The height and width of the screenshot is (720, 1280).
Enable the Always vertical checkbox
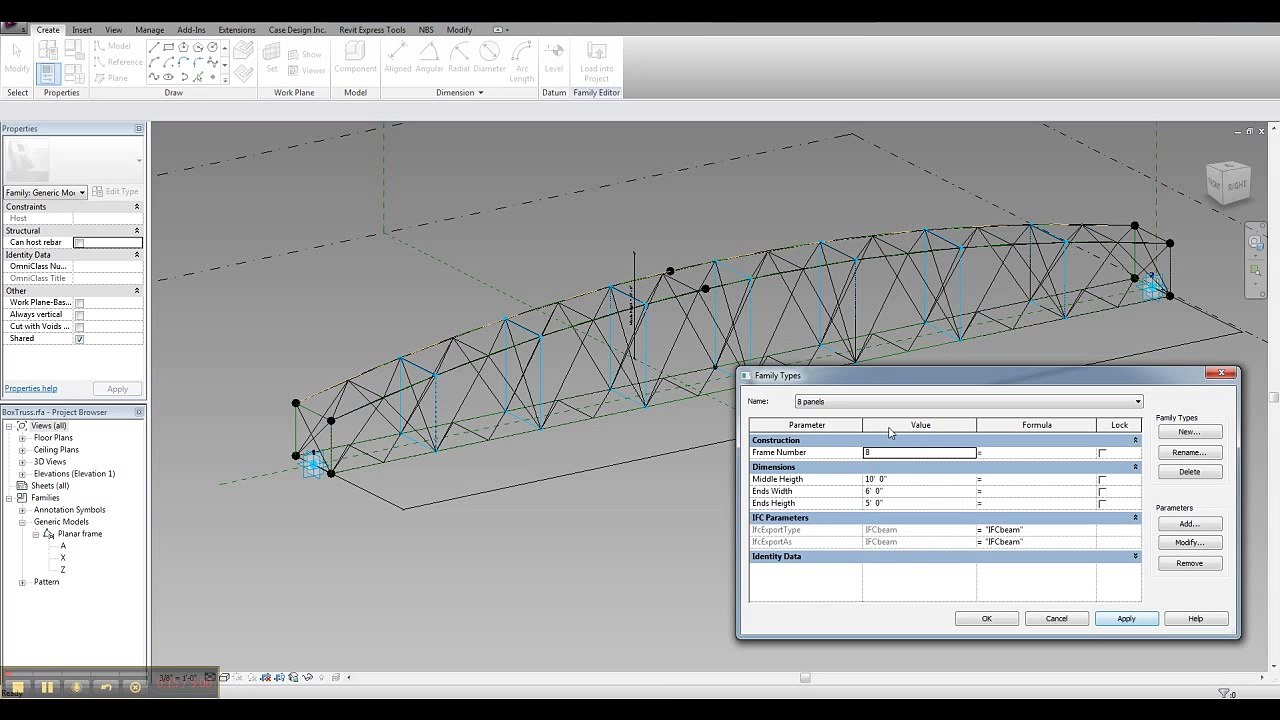click(x=79, y=315)
